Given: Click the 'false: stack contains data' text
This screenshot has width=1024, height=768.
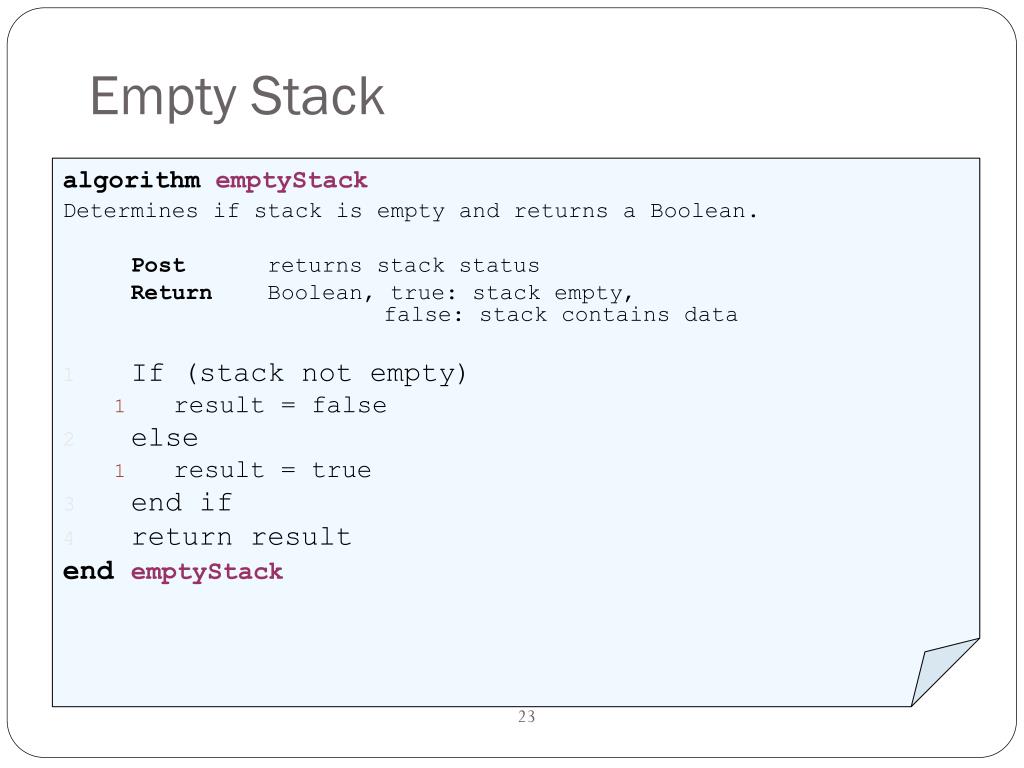Looking at the screenshot, I should coord(561,315).
